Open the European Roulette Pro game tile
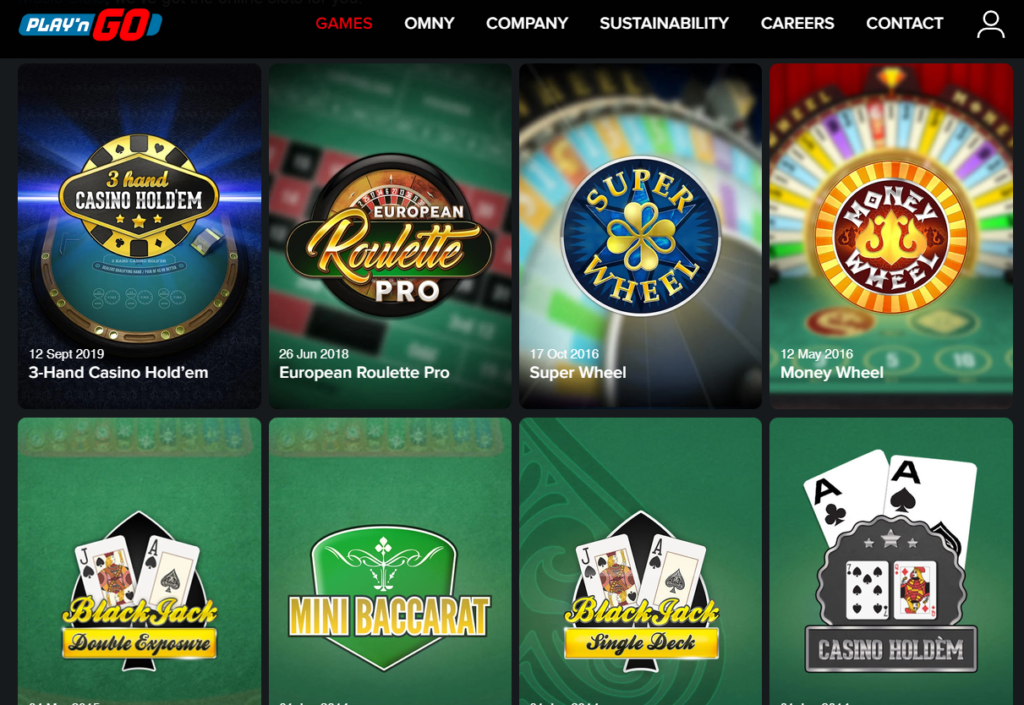This screenshot has height=705, width=1024. pyautogui.click(x=390, y=236)
